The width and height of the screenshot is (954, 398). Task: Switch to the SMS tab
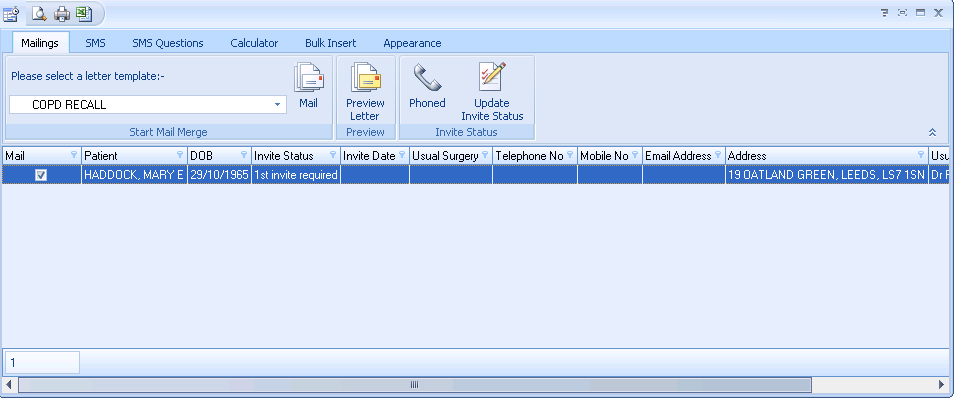pos(95,43)
